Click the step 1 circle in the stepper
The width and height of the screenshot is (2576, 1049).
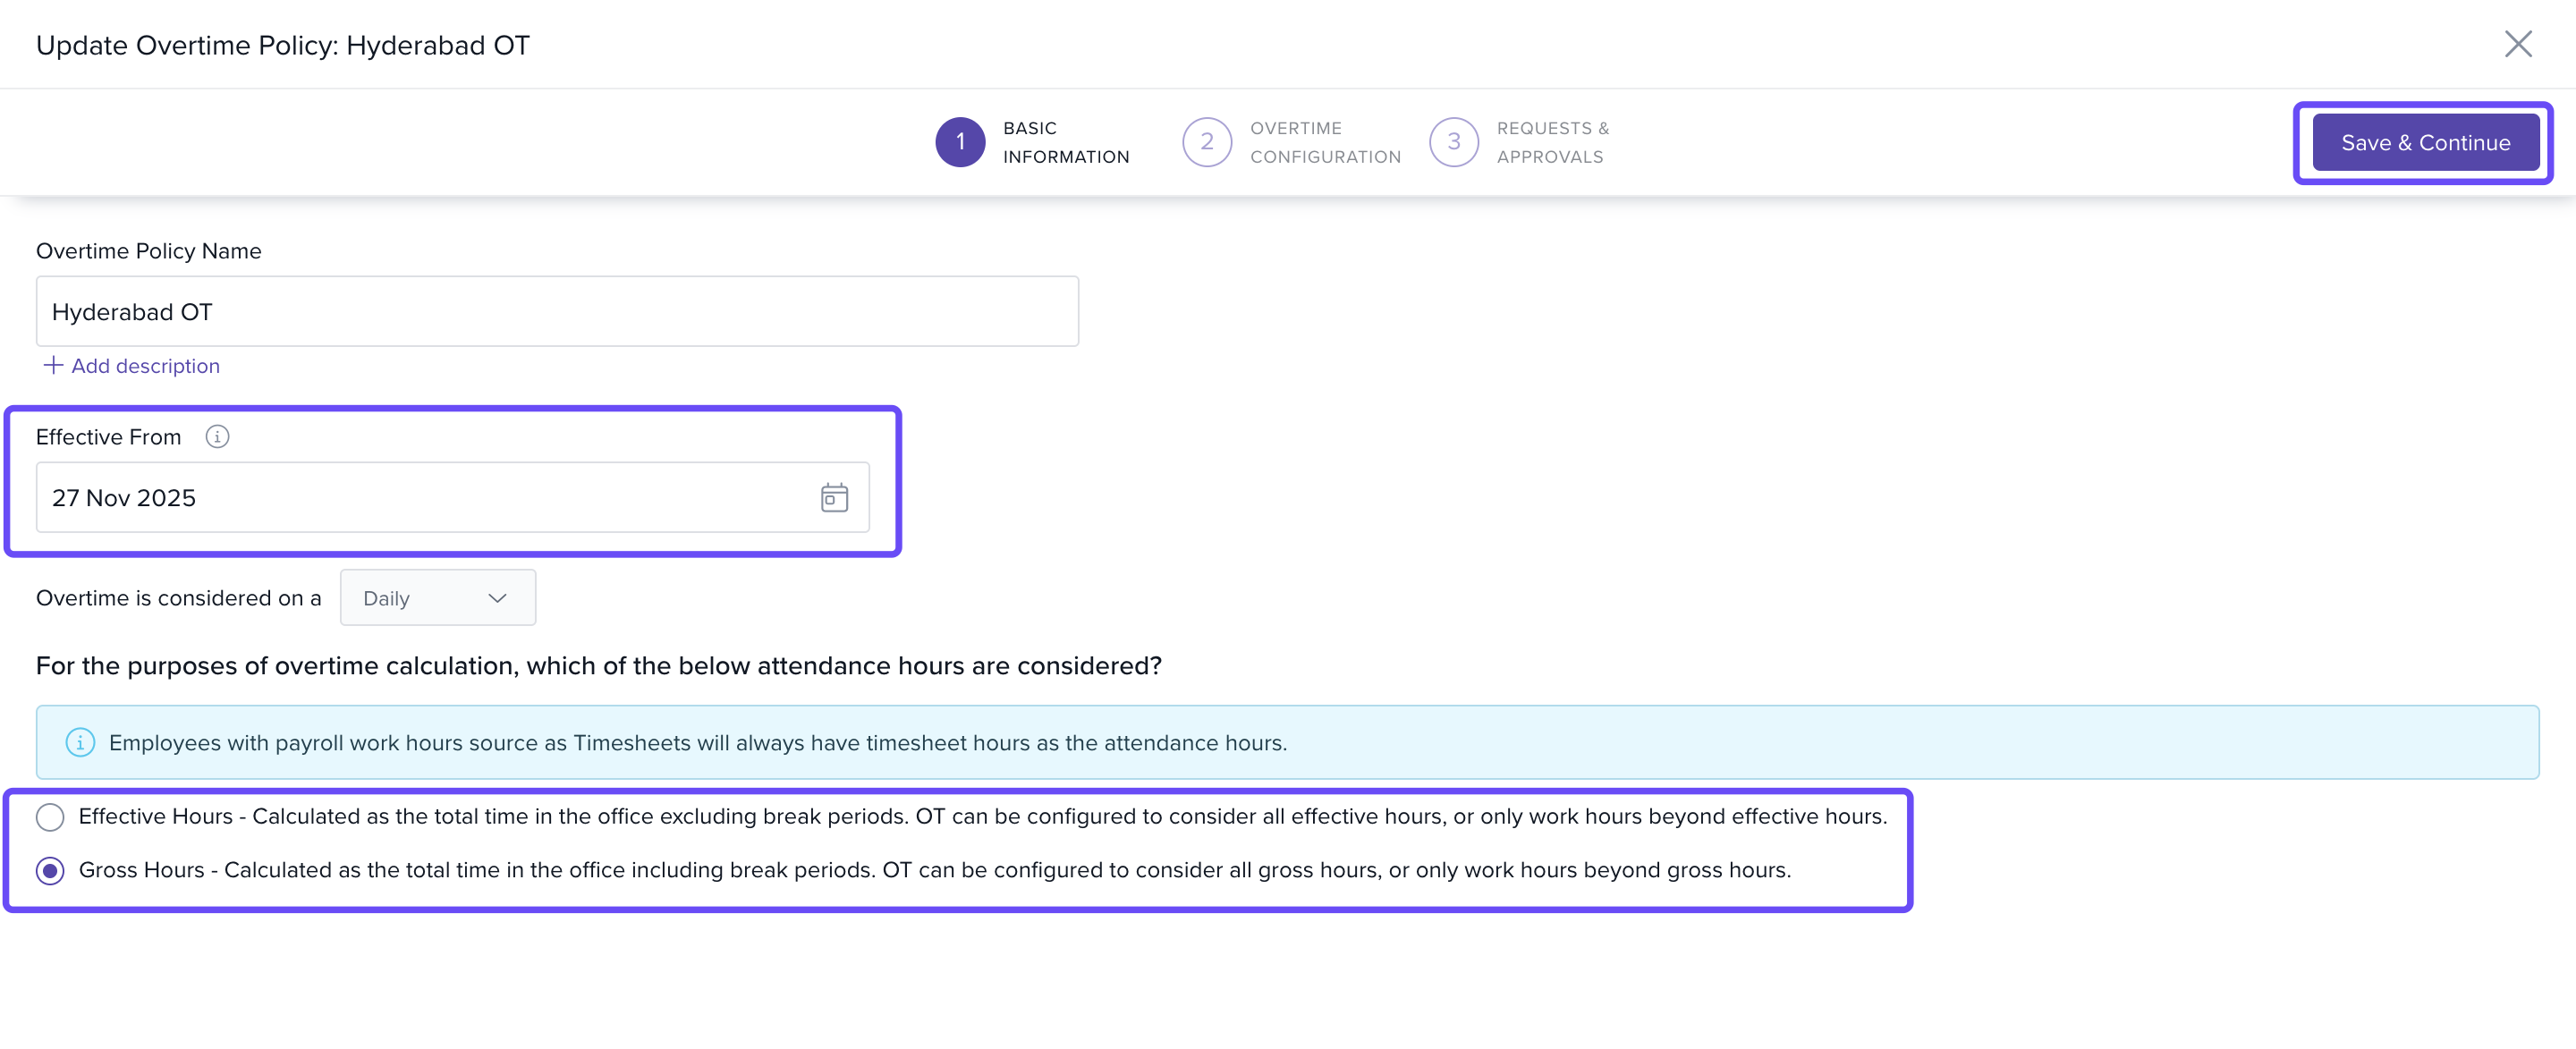960,142
